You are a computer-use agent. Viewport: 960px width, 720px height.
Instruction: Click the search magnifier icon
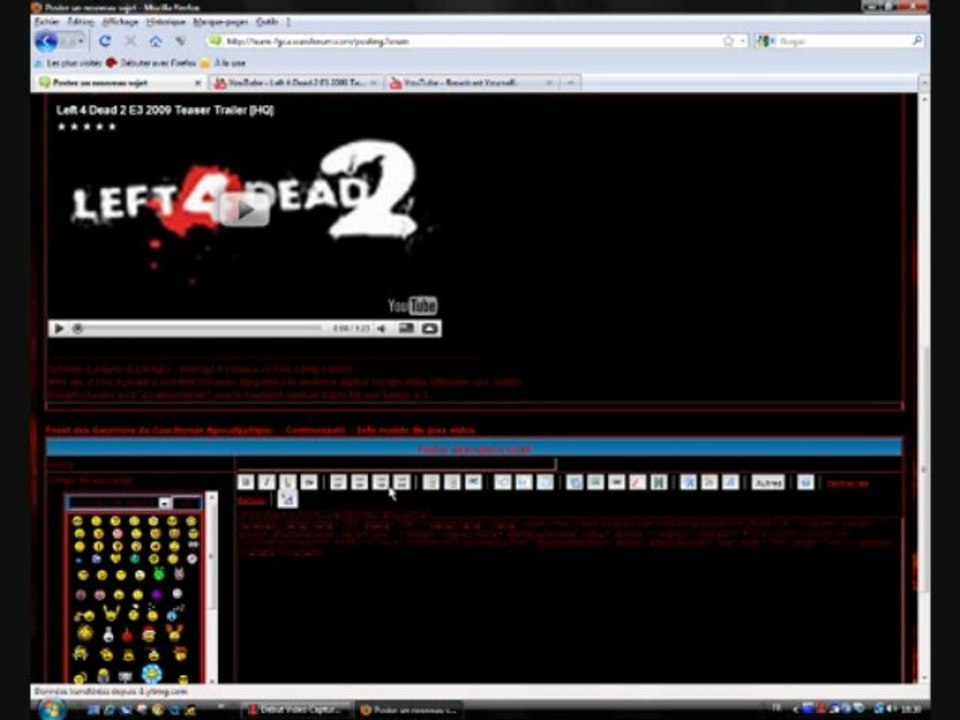point(917,41)
